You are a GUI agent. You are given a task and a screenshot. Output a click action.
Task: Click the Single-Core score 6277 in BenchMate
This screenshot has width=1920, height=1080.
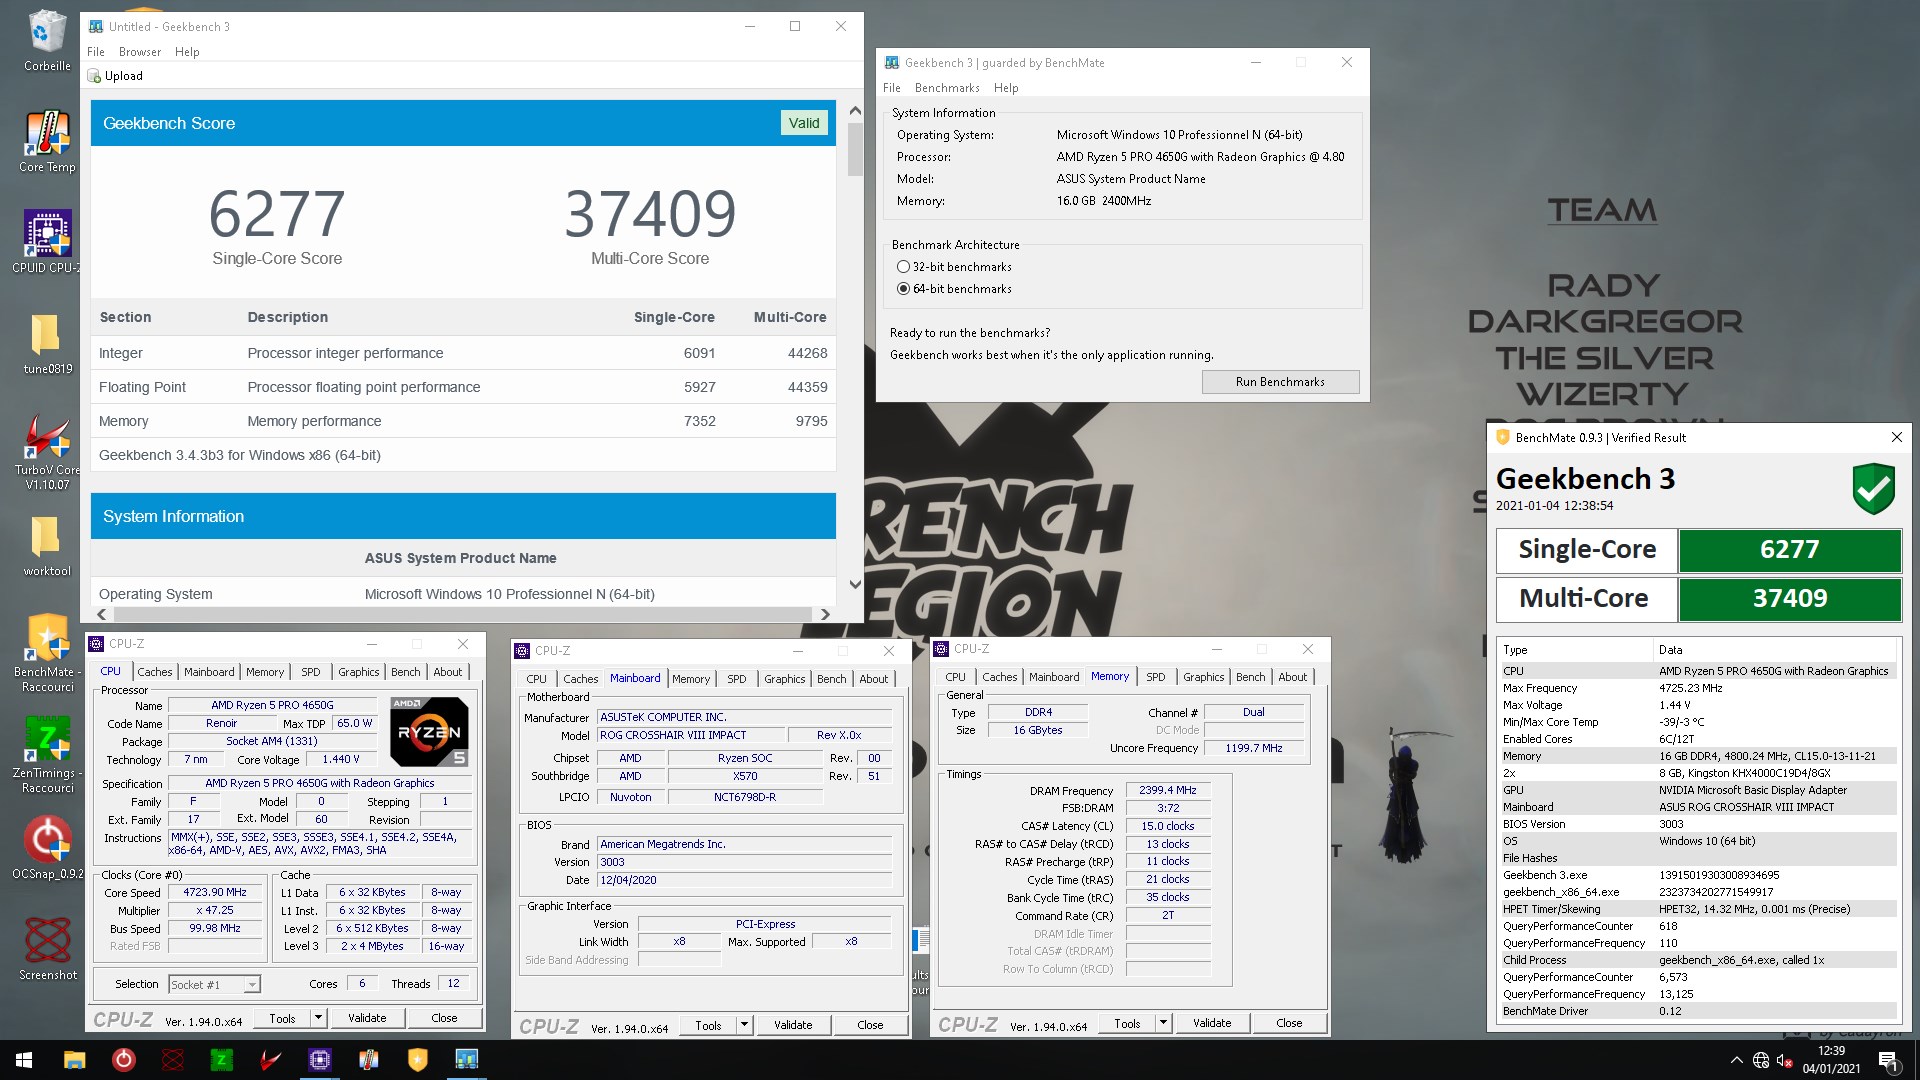pos(1790,550)
